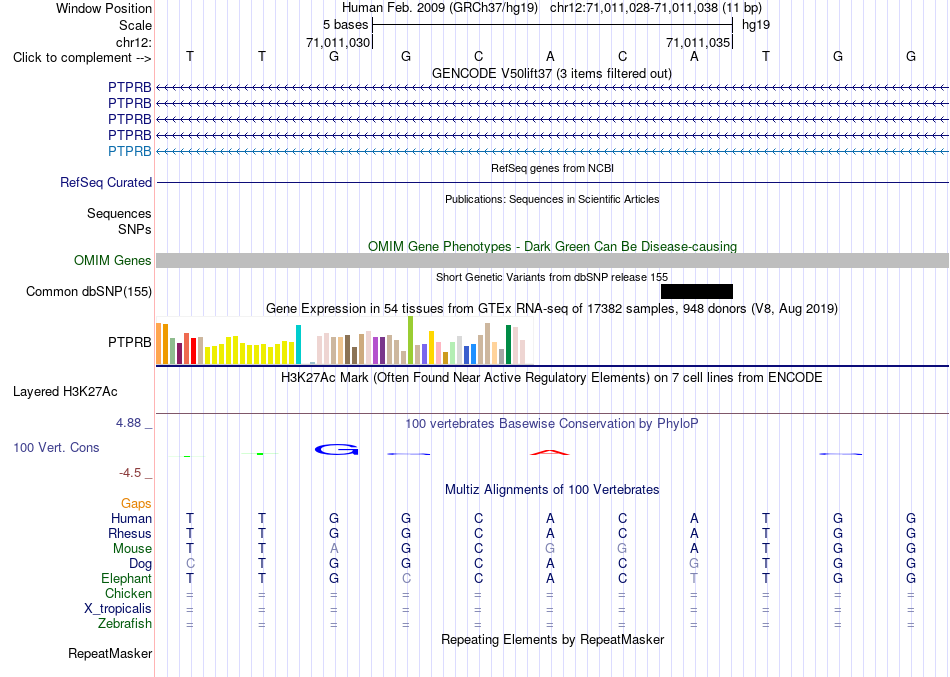950x677 pixels.
Task: Select the Human species row label
Action: 131,519
